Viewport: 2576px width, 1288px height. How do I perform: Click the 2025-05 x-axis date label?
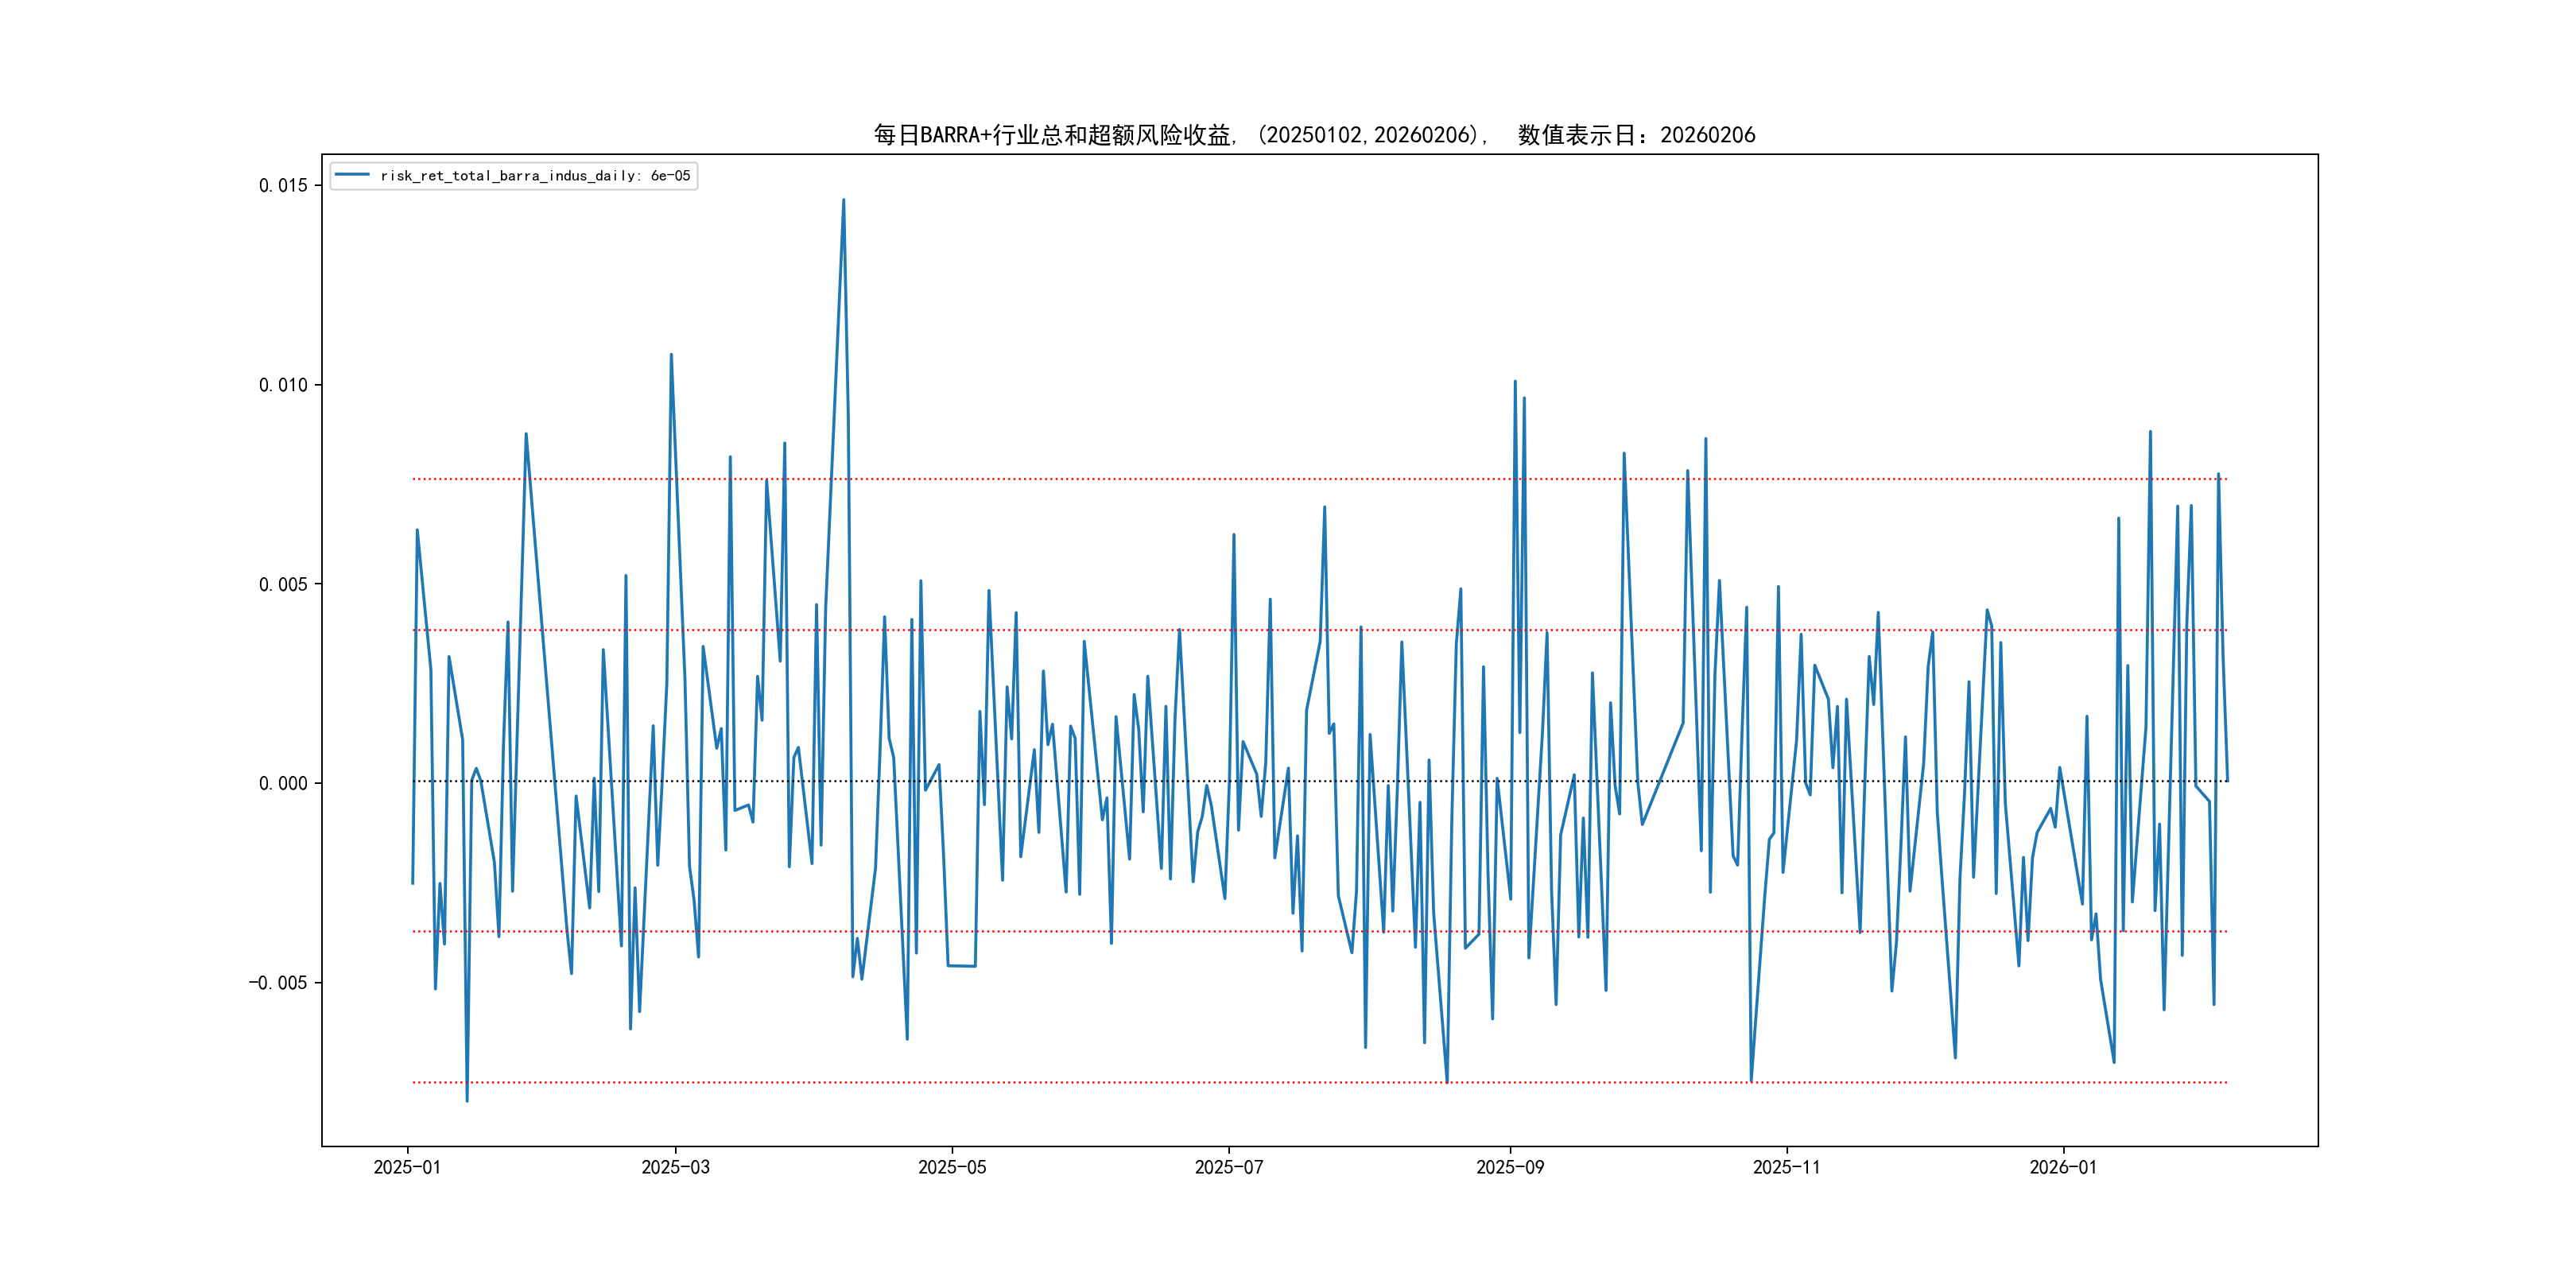pos(952,1167)
